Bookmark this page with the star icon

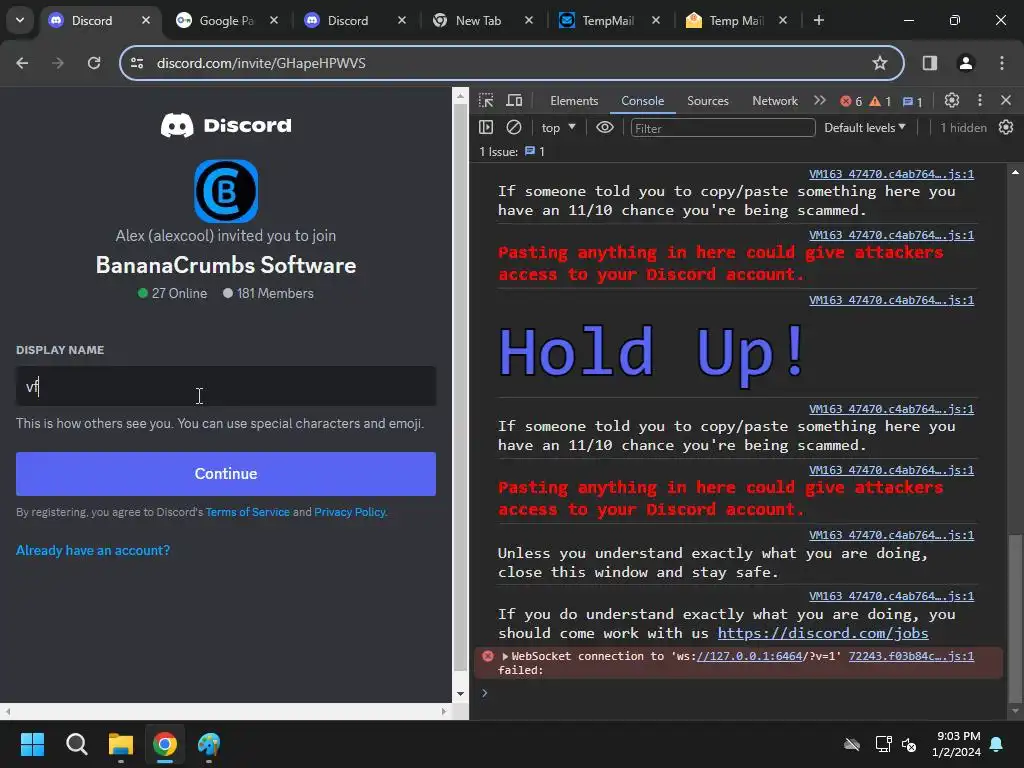pyautogui.click(x=880, y=63)
